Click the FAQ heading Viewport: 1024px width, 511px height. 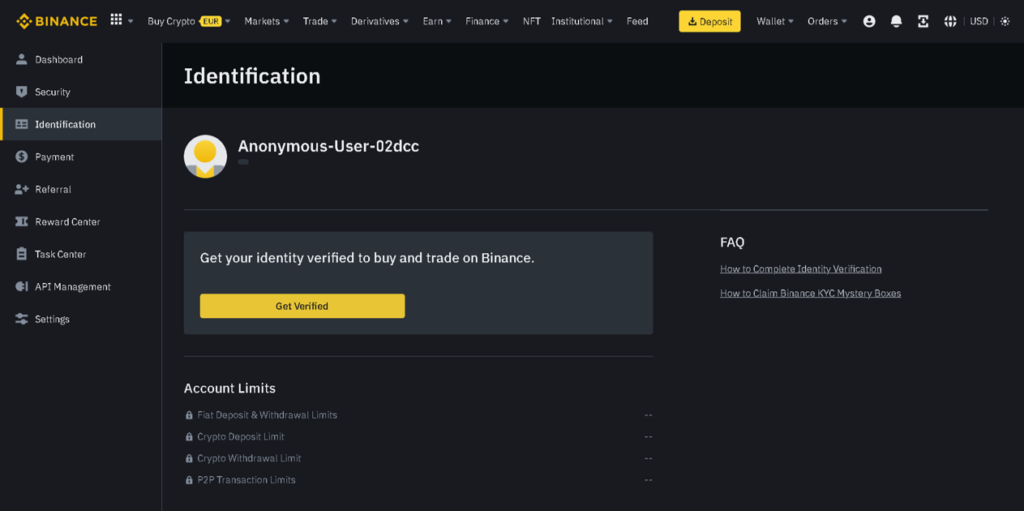point(732,242)
